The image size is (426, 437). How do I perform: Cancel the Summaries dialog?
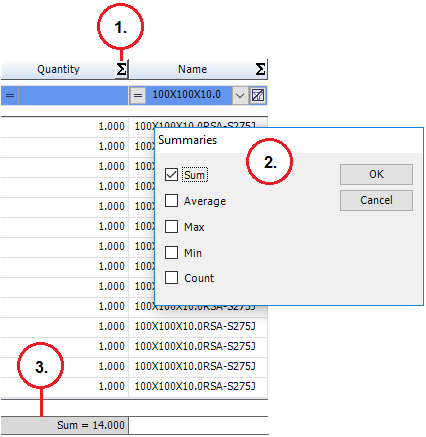coord(376,200)
